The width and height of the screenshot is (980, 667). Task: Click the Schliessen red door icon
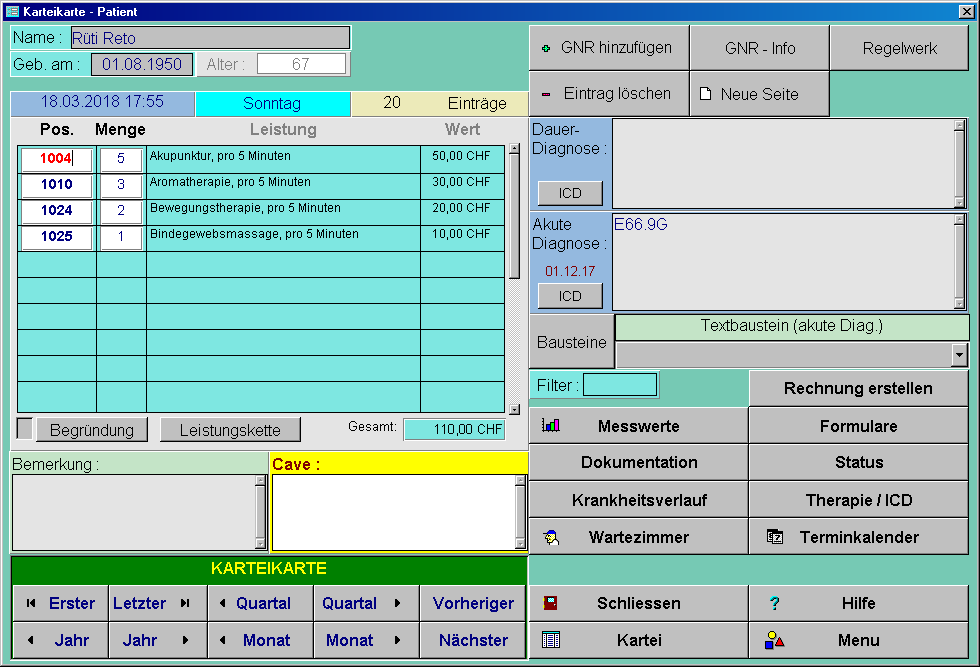pos(549,603)
